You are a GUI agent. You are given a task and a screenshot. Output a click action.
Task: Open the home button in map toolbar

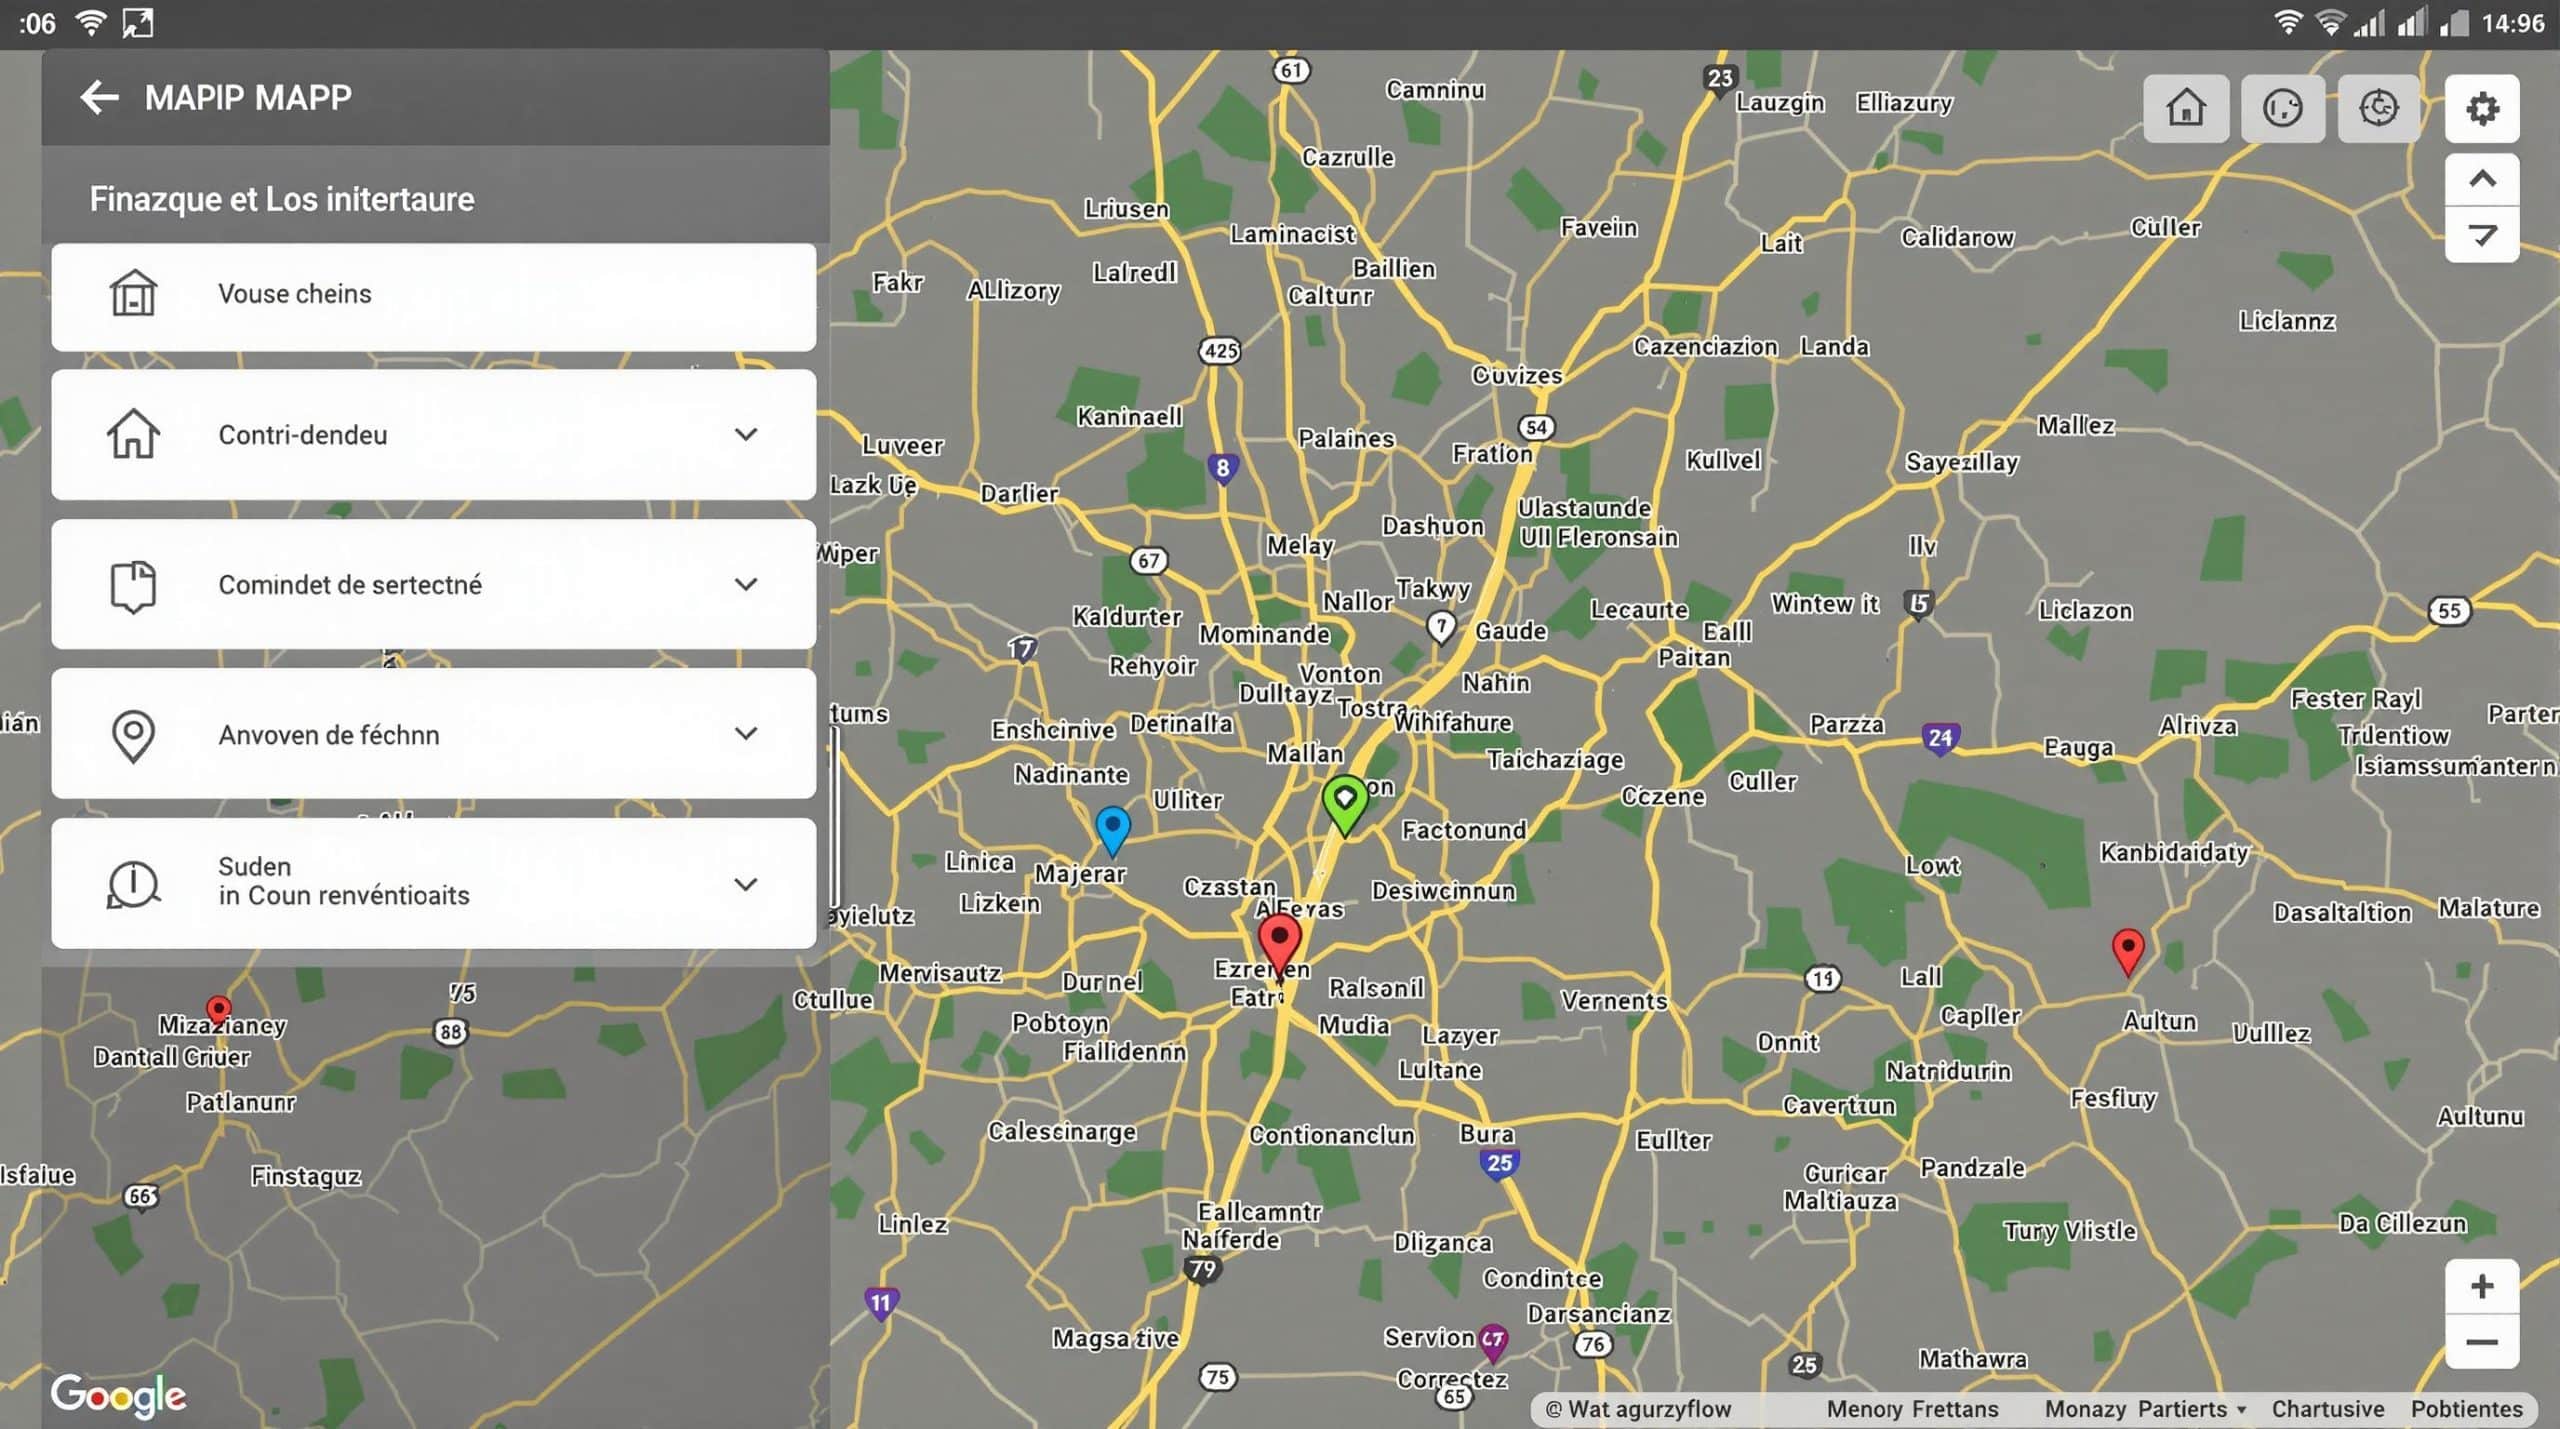click(x=2186, y=108)
